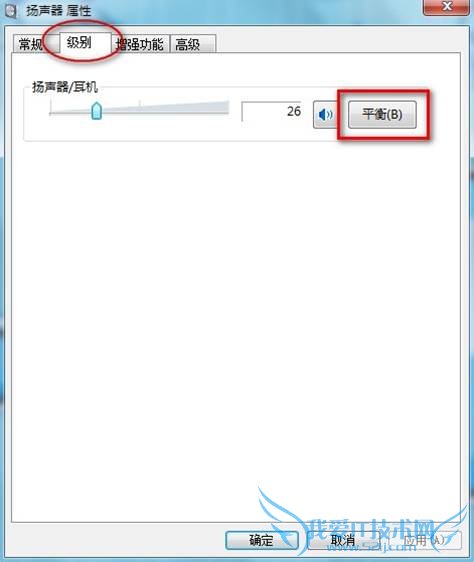Click the slider track left of the thumb

pos(70,113)
